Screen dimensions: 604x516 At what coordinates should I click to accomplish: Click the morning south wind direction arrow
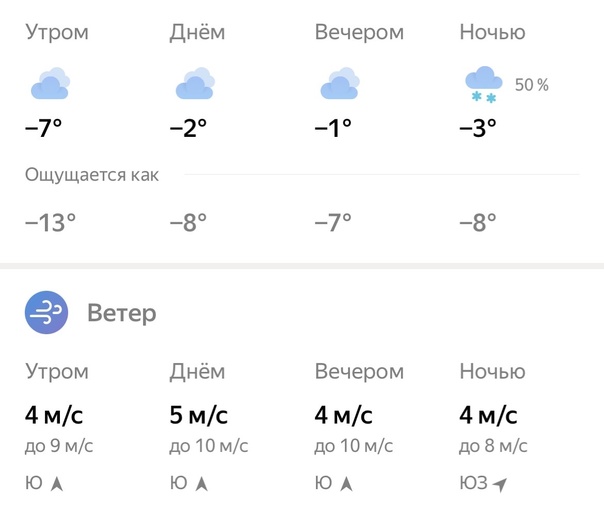pos(57,484)
